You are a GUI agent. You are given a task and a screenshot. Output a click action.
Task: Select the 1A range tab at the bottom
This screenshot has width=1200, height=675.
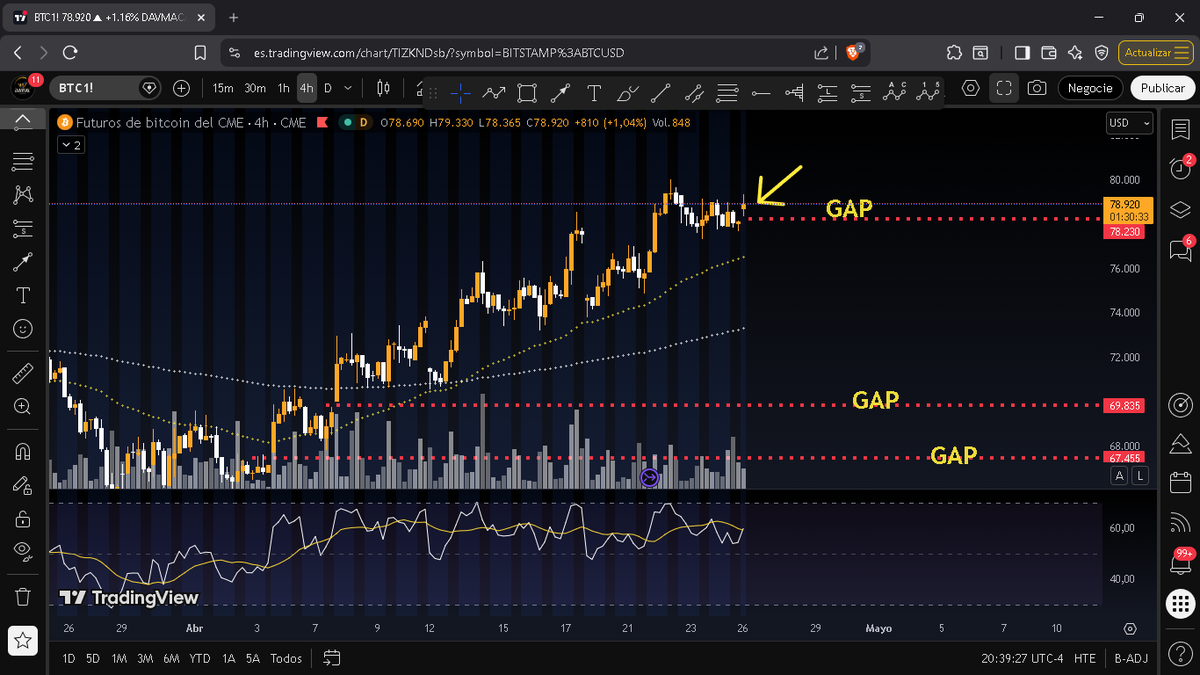(x=228, y=659)
